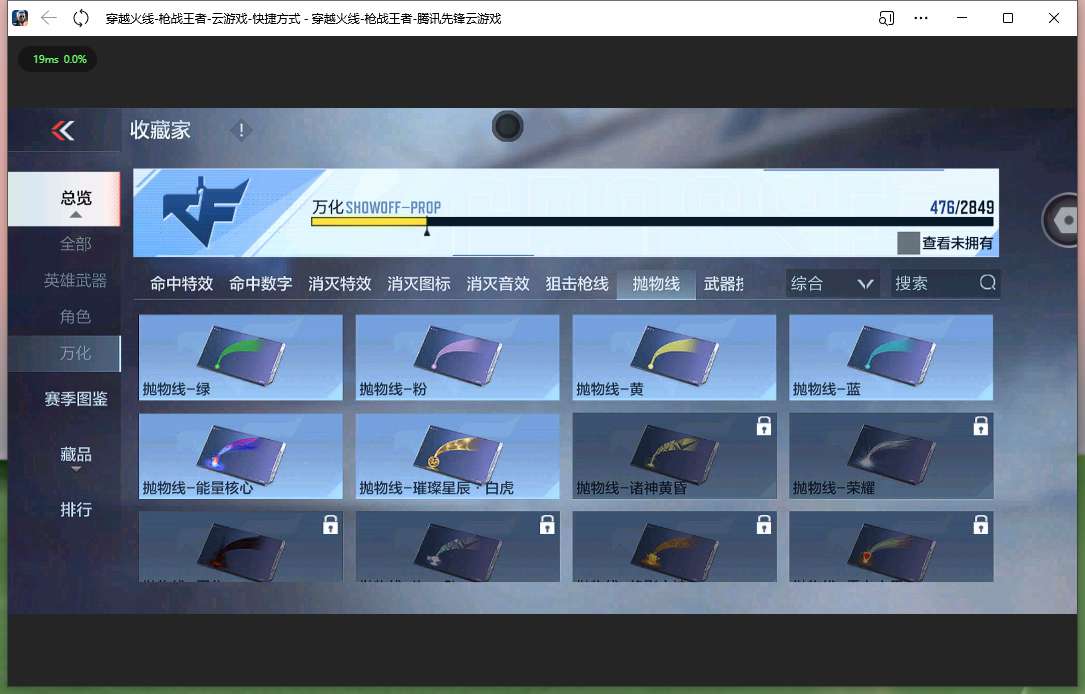Open the 狙击枪线 tab
The width and height of the screenshot is (1085, 694).
point(577,284)
